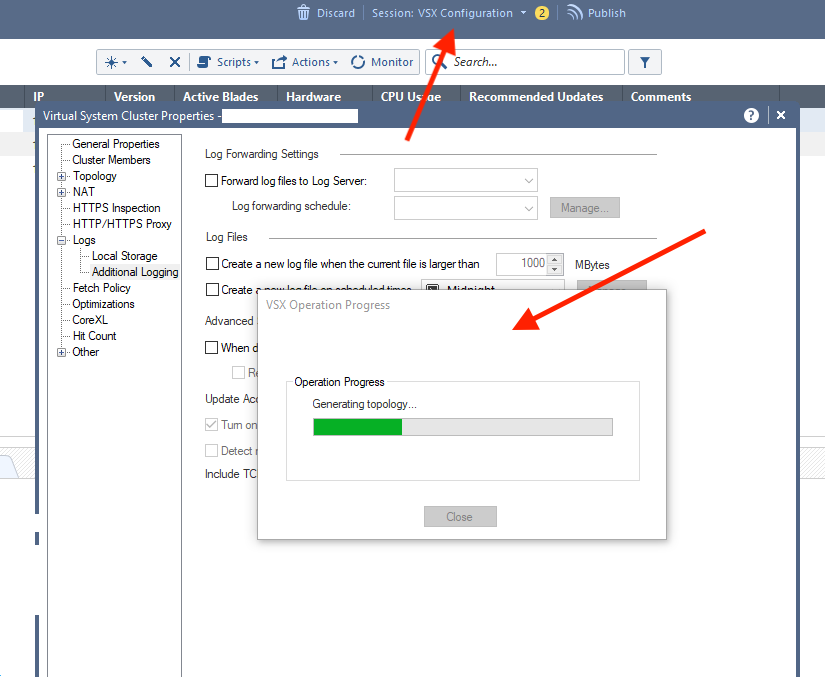
Task: Click the Edit pencil icon in toolbar
Action: tap(147, 62)
